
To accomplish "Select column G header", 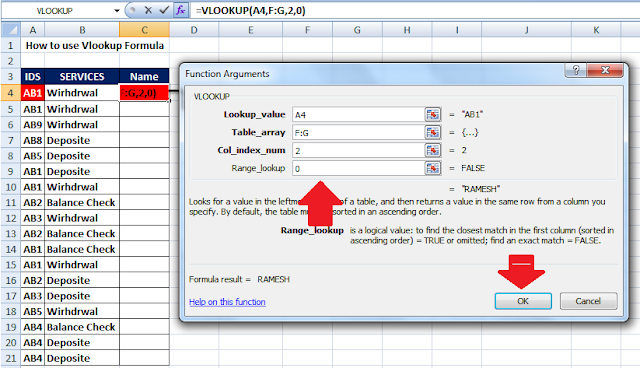I will (x=357, y=30).
